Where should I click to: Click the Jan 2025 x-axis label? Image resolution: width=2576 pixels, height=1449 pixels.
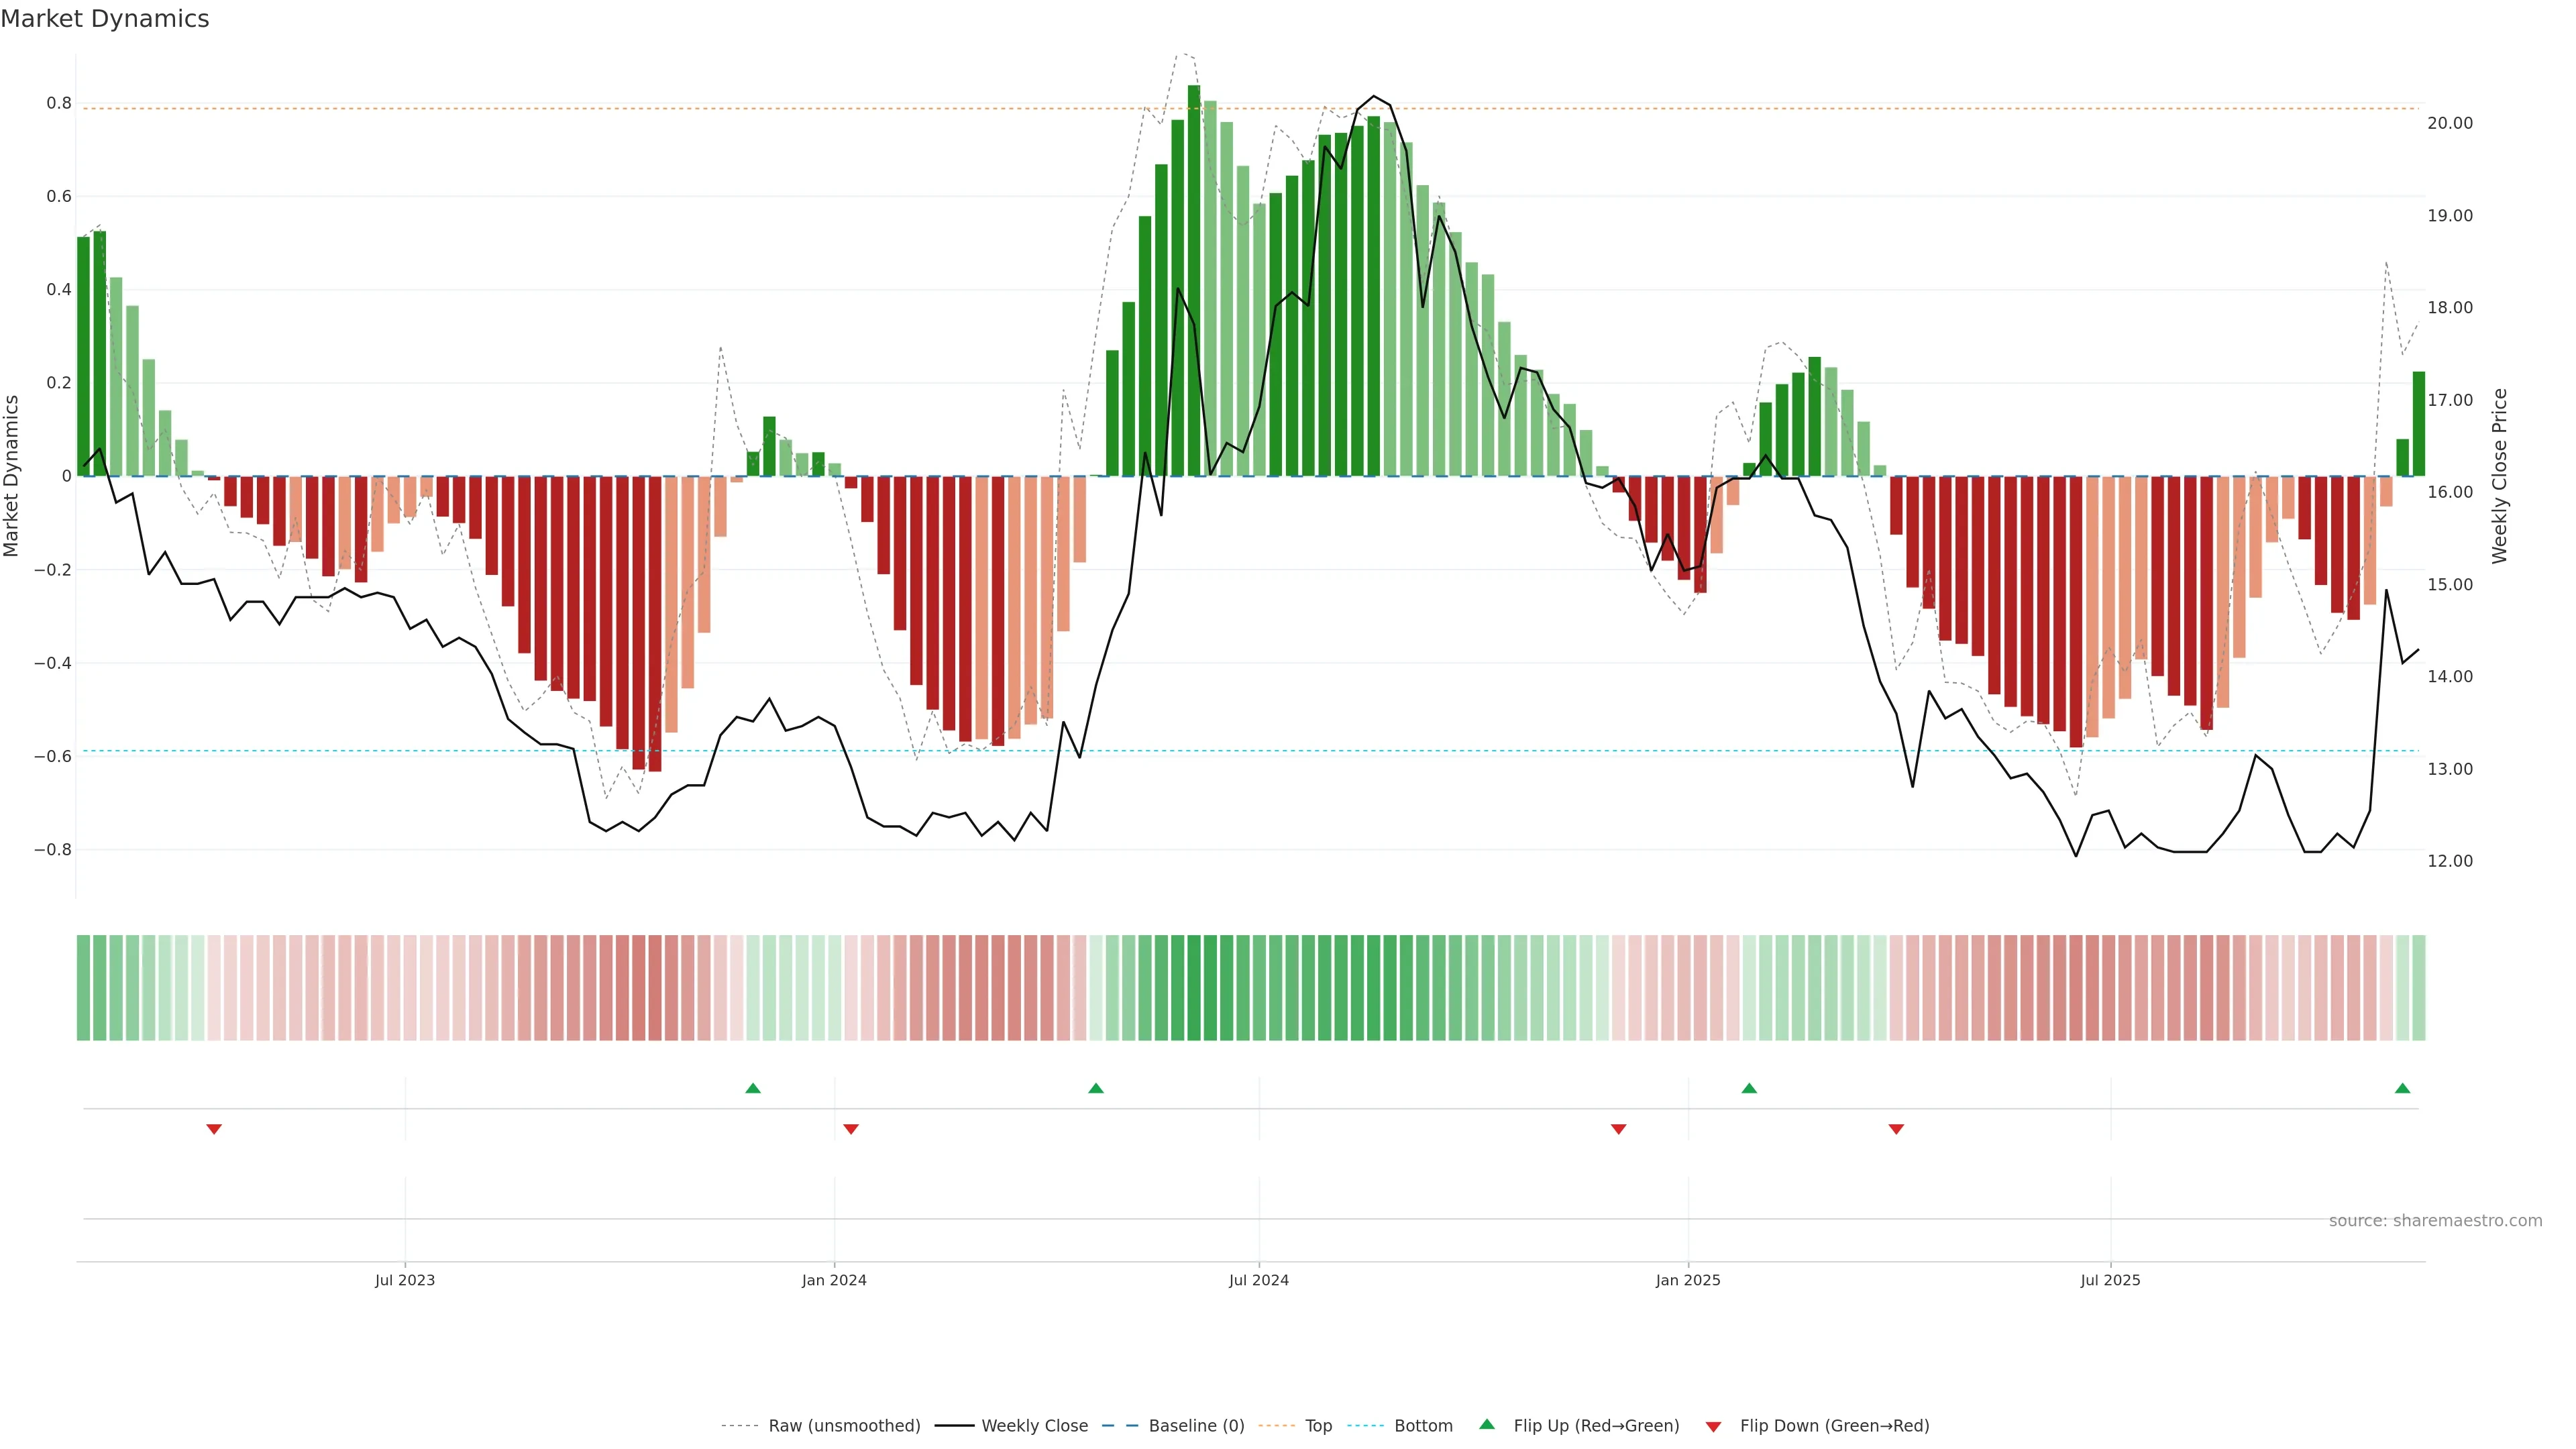1688,1280
